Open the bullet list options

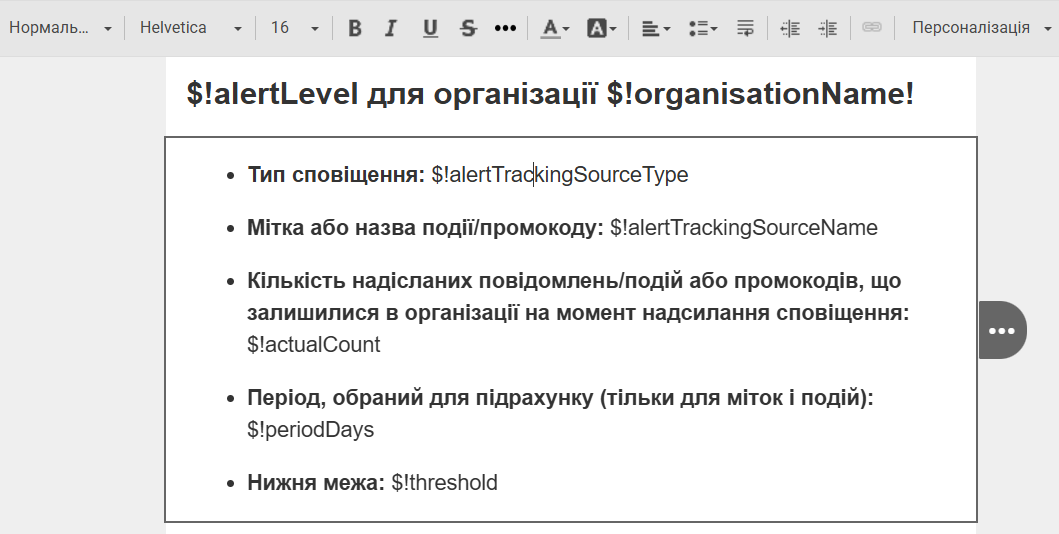click(x=702, y=28)
